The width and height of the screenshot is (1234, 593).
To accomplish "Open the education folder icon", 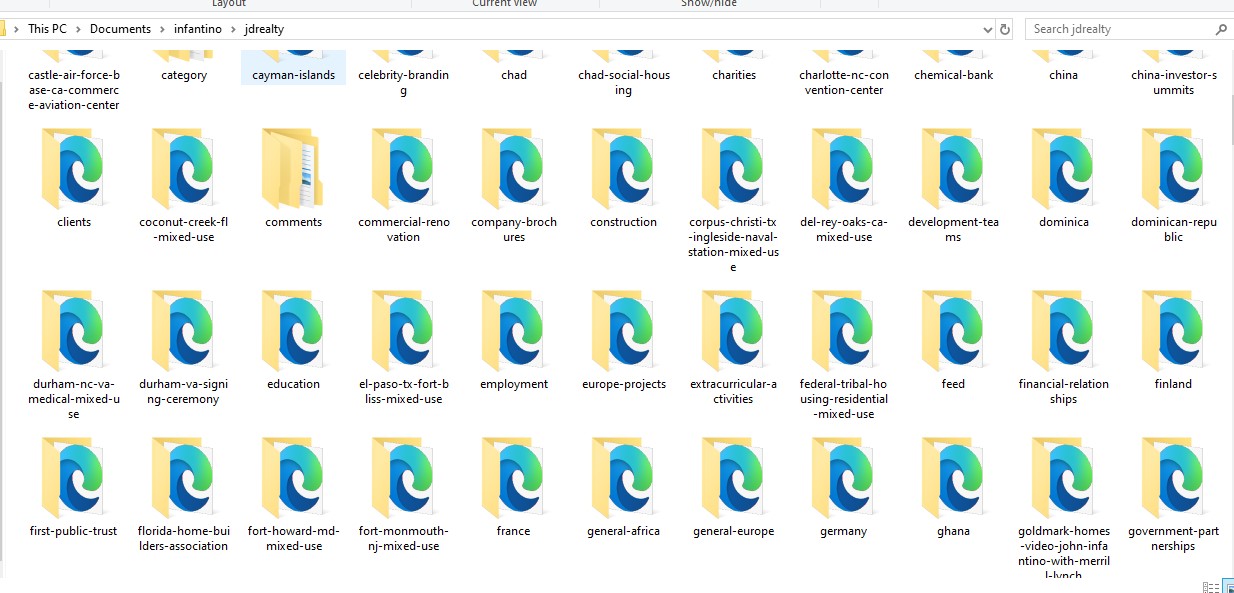I will pos(293,330).
